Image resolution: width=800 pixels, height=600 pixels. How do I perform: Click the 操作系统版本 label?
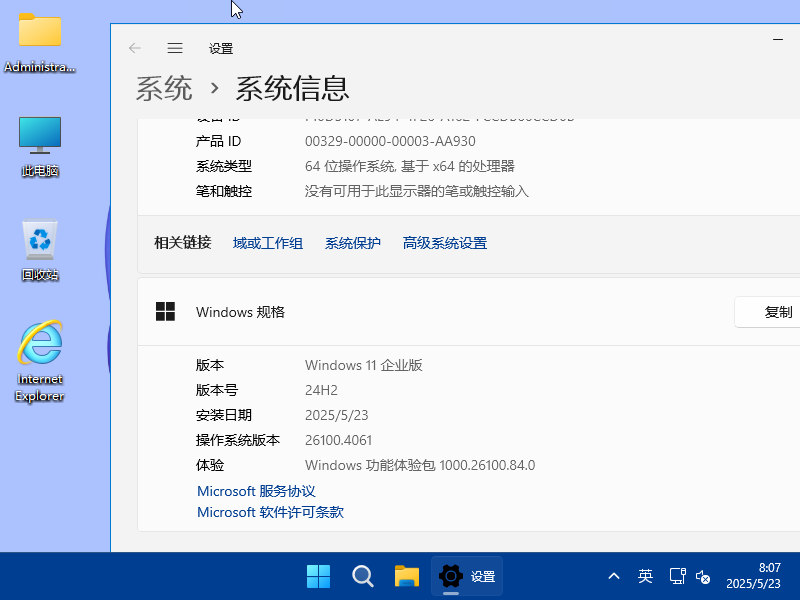pyautogui.click(x=238, y=440)
